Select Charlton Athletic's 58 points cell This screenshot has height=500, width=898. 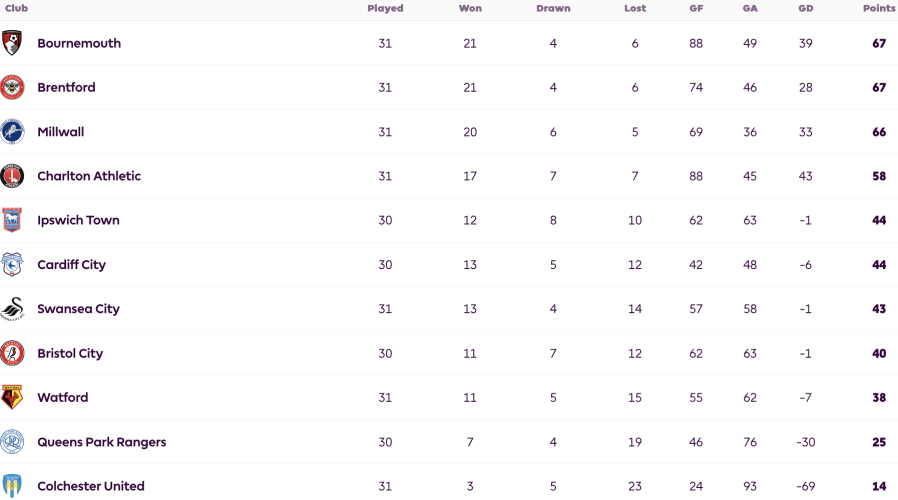click(x=879, y=176)
